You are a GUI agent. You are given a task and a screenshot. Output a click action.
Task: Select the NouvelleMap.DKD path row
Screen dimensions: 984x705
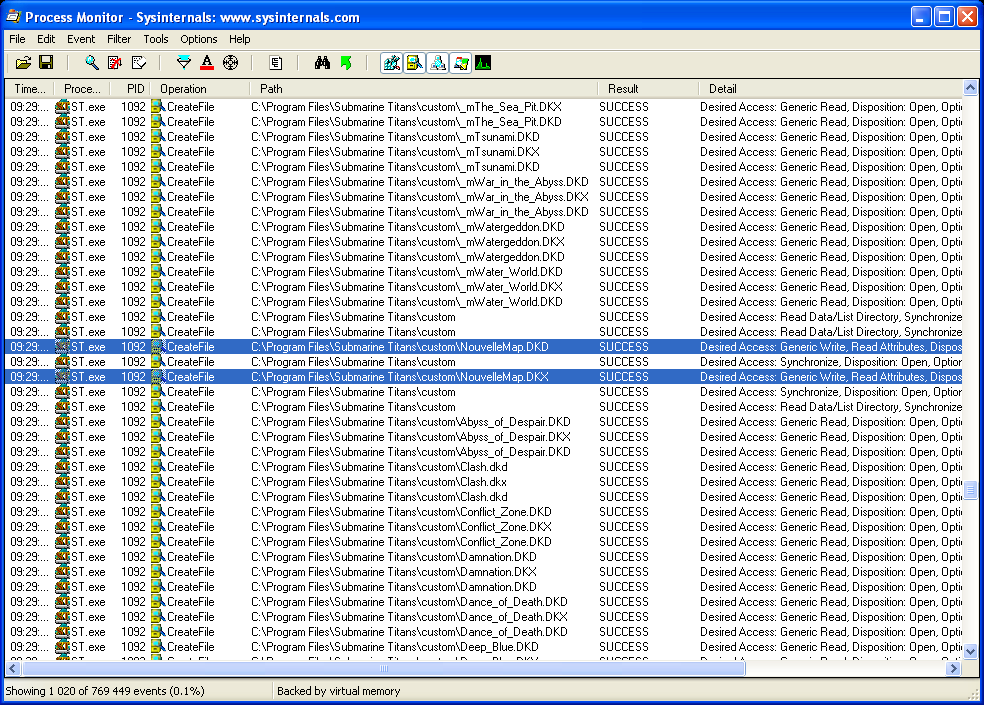[483, 347]
